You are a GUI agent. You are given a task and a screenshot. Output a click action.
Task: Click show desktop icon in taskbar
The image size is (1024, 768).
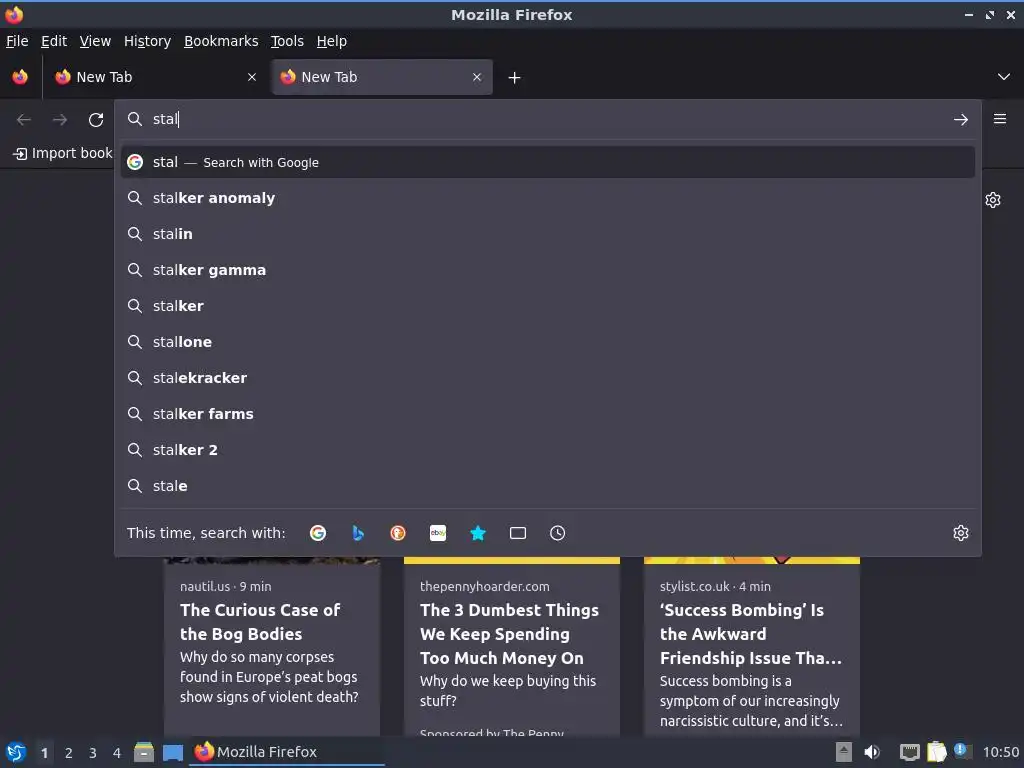pos(172,753)
